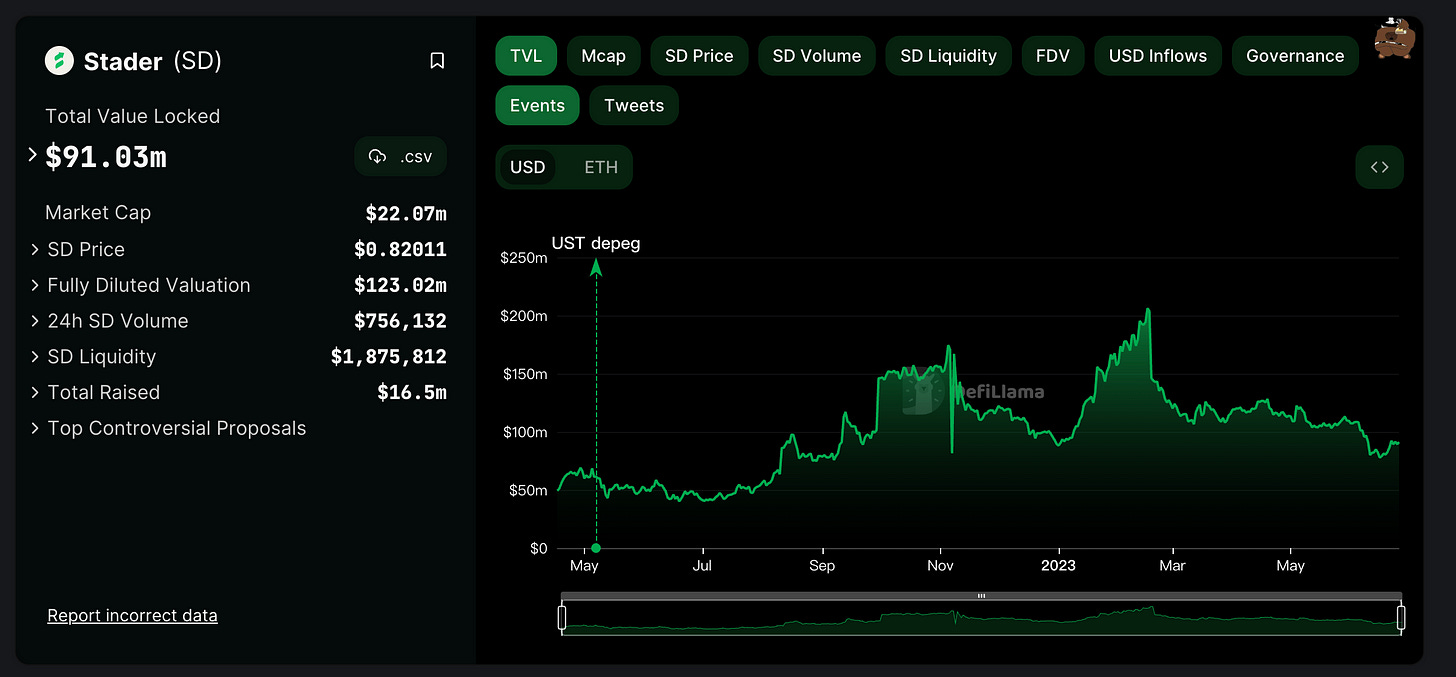Enable the SD Liquidity chart series
1456x677 pixels.
coord(949,56)
